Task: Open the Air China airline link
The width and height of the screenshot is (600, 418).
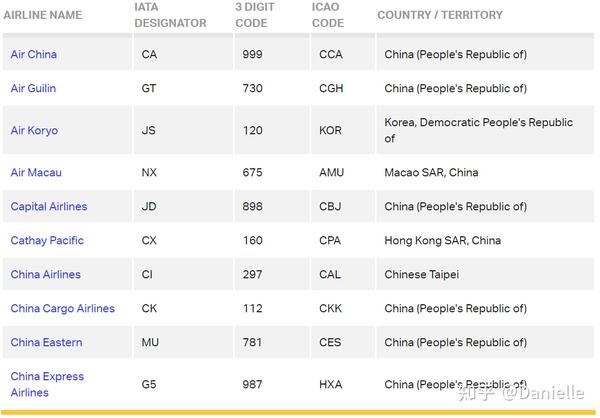Action: pos(34,54)
